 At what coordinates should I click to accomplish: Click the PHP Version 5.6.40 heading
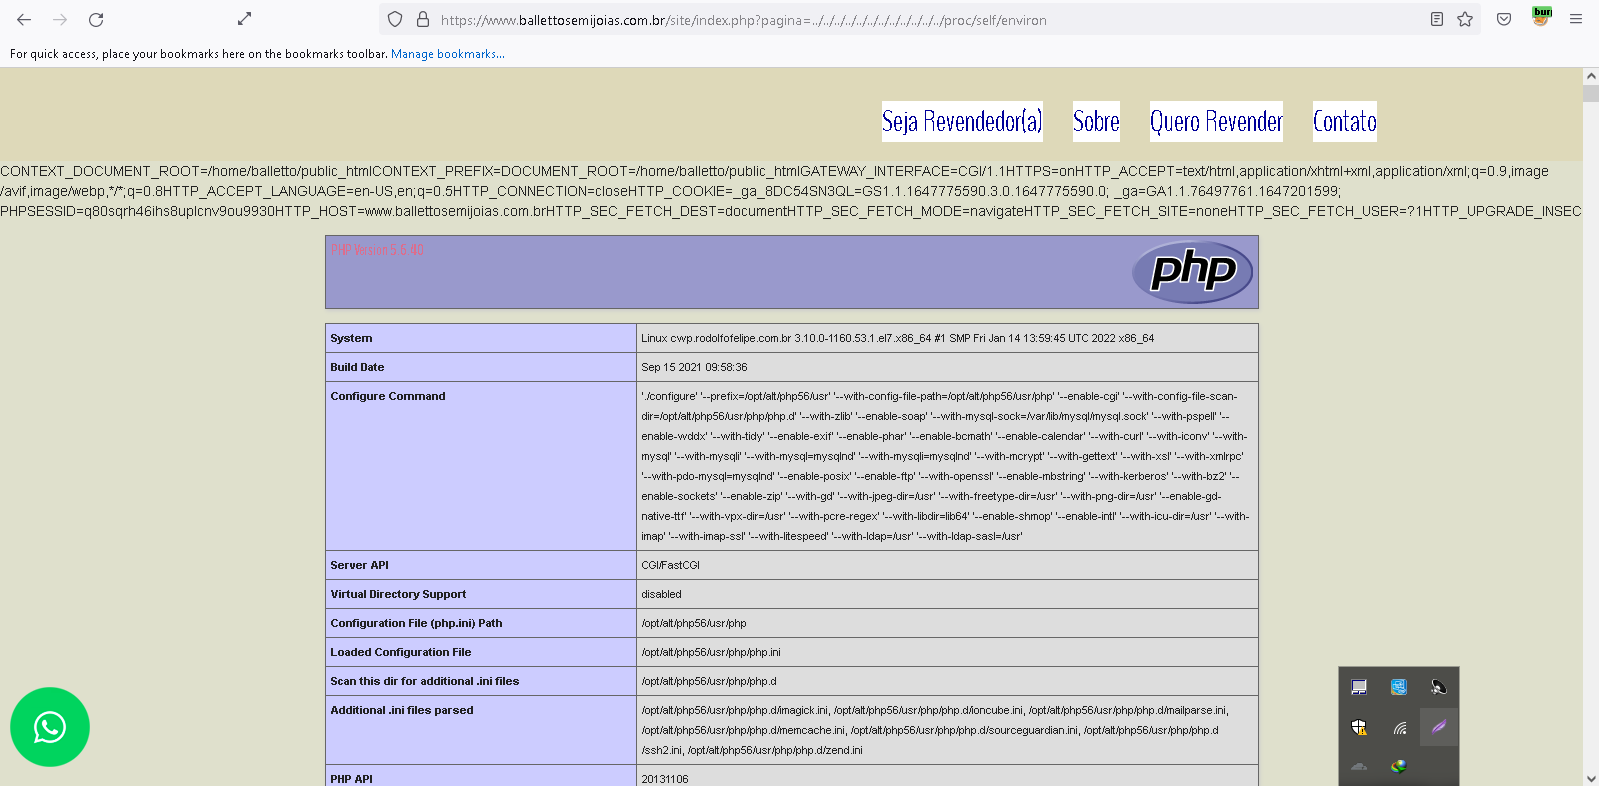click(377, 250)
